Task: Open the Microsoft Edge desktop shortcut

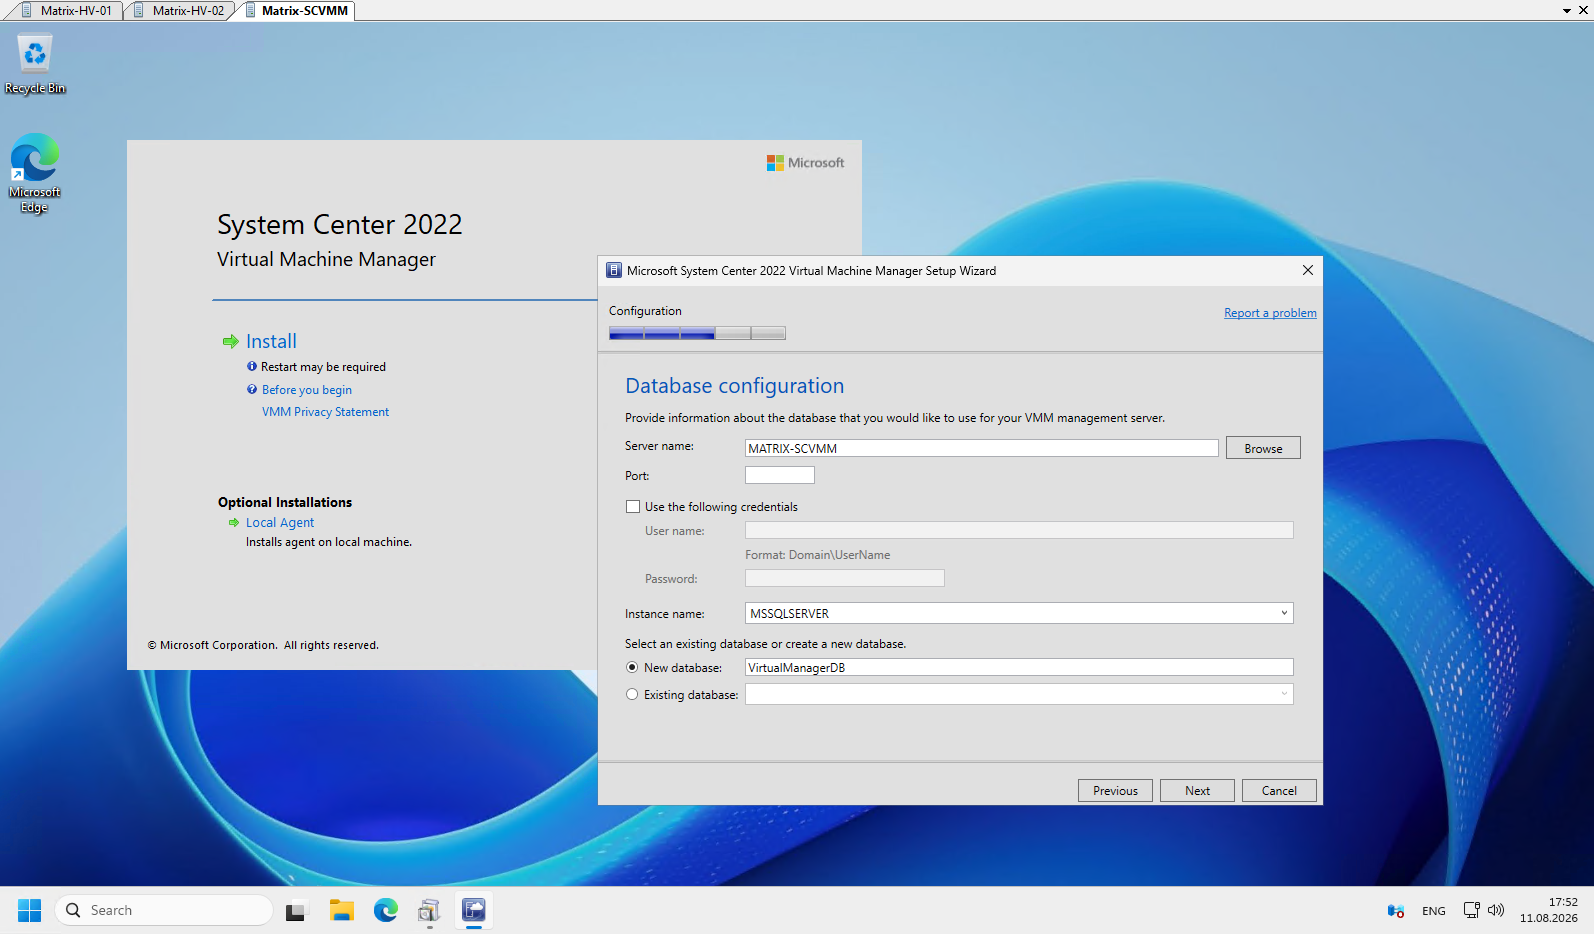Action: tap(35, 172)
